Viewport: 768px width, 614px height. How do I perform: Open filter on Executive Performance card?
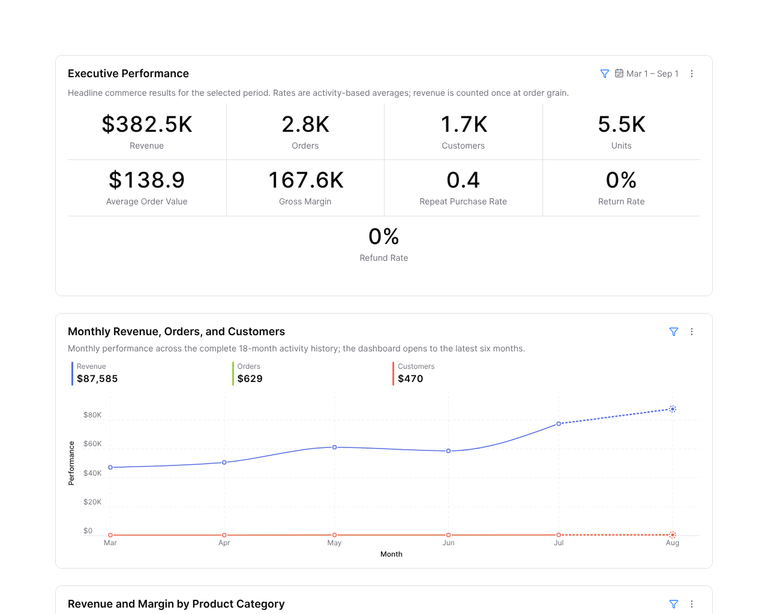tap(604, 73)
